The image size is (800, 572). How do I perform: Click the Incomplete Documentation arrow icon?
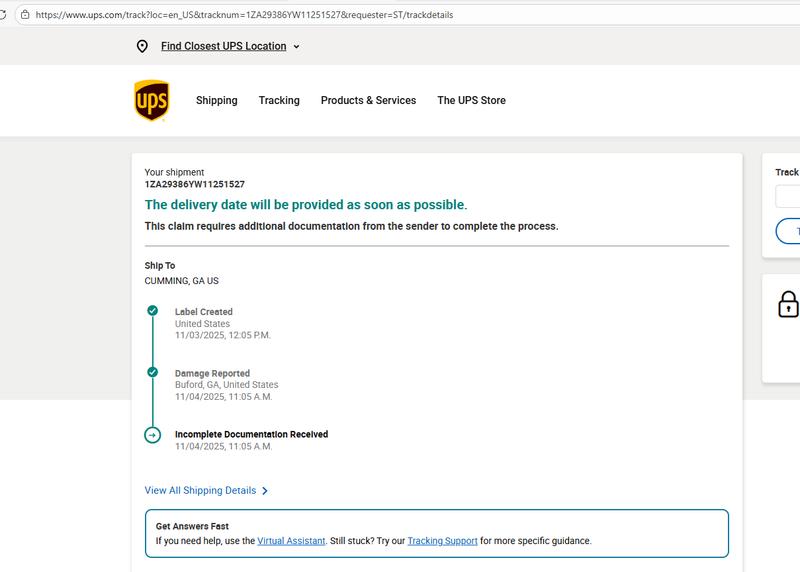[x=152, y=435]
